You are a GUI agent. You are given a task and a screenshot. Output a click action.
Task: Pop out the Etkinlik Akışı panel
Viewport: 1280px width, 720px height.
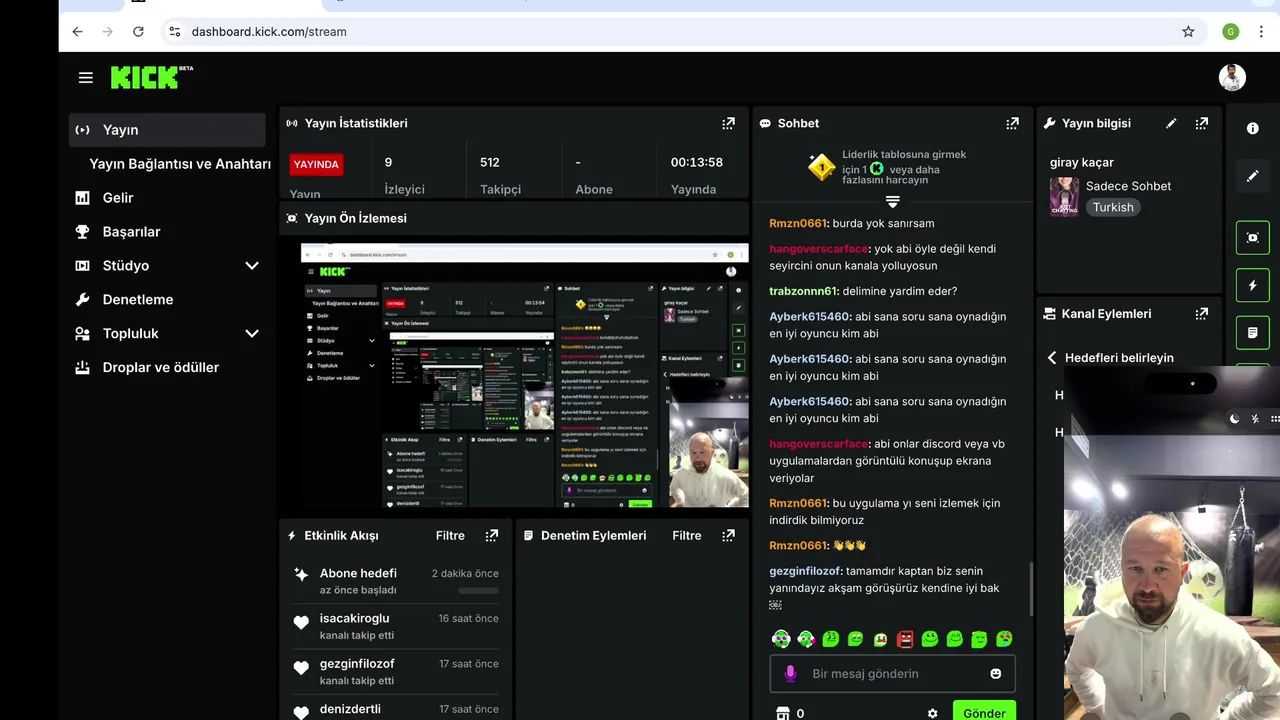pyautogui.click(x=491, y=535)
